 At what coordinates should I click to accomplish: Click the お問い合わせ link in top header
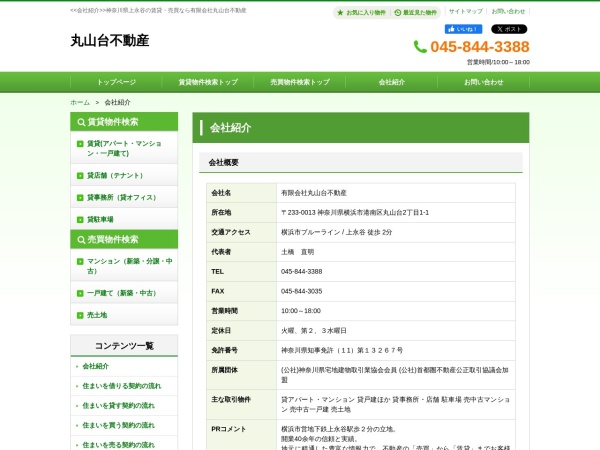(x=508, y=11)
